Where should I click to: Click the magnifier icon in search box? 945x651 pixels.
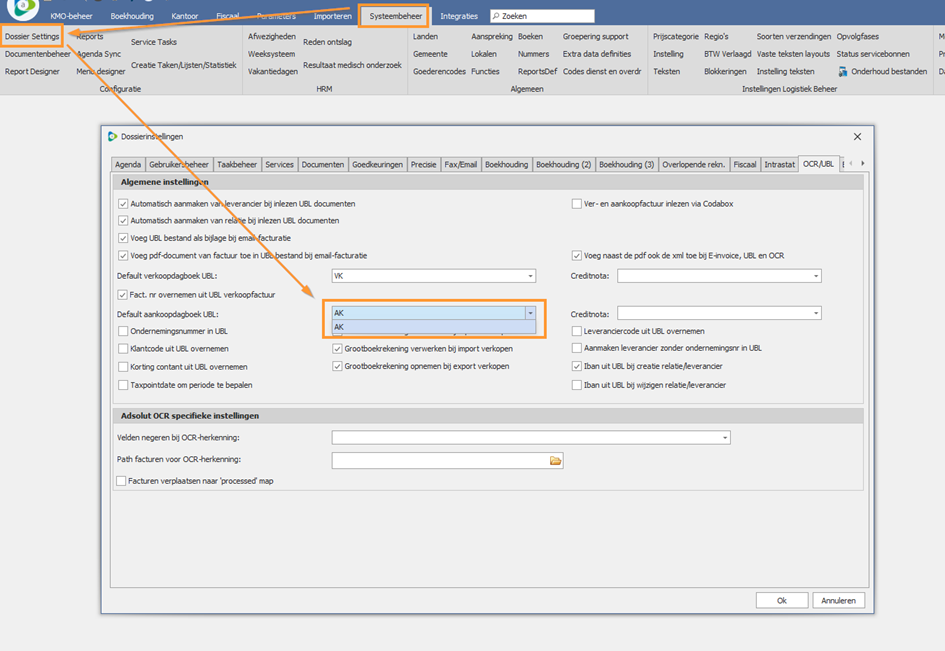[x=496, y=17]
